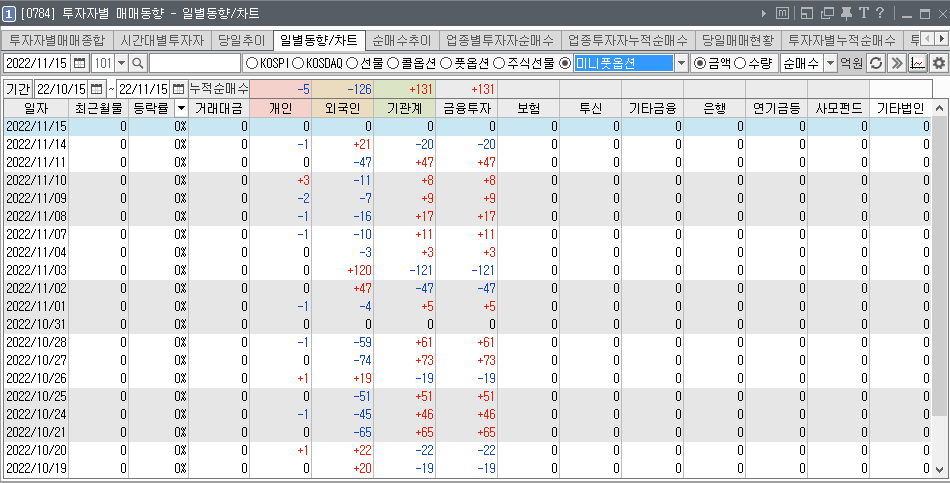The height and width of the screenshot is (483, 950).
Task: Open the 순매수 dropdown
Action: (x=829, y=63)
